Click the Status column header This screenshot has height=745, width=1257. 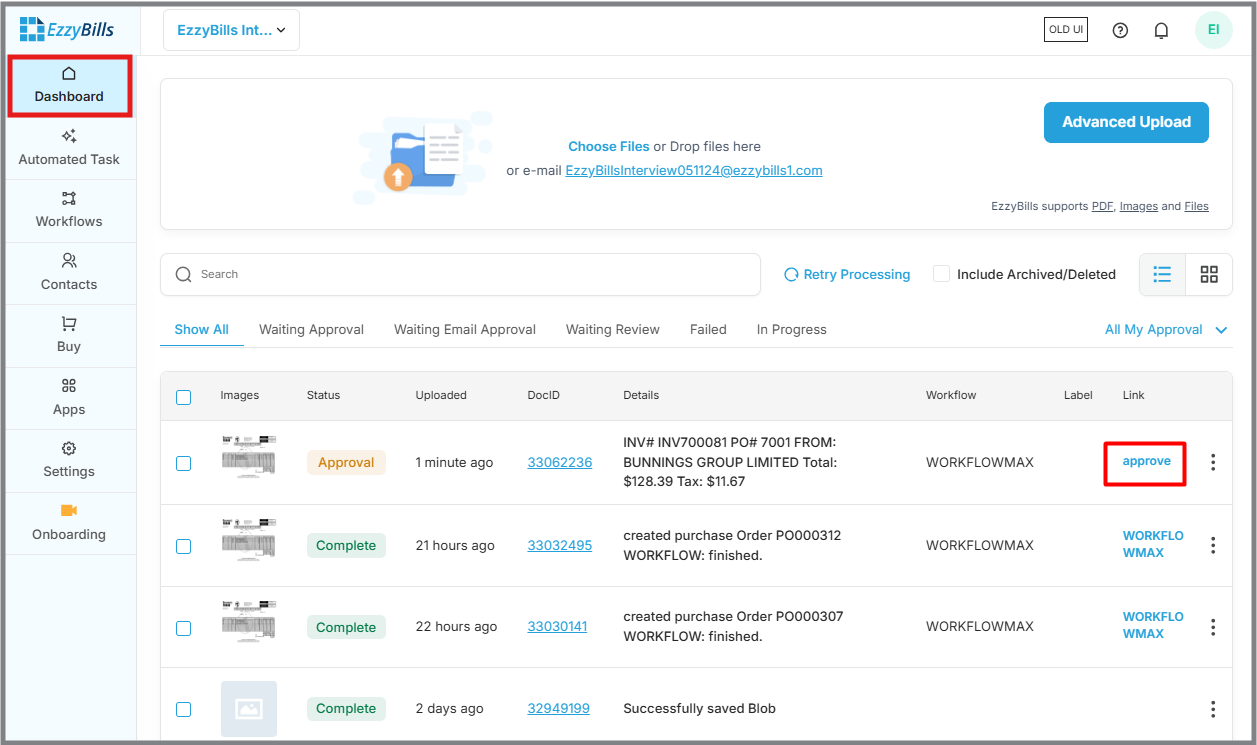[x=323, y=395]
